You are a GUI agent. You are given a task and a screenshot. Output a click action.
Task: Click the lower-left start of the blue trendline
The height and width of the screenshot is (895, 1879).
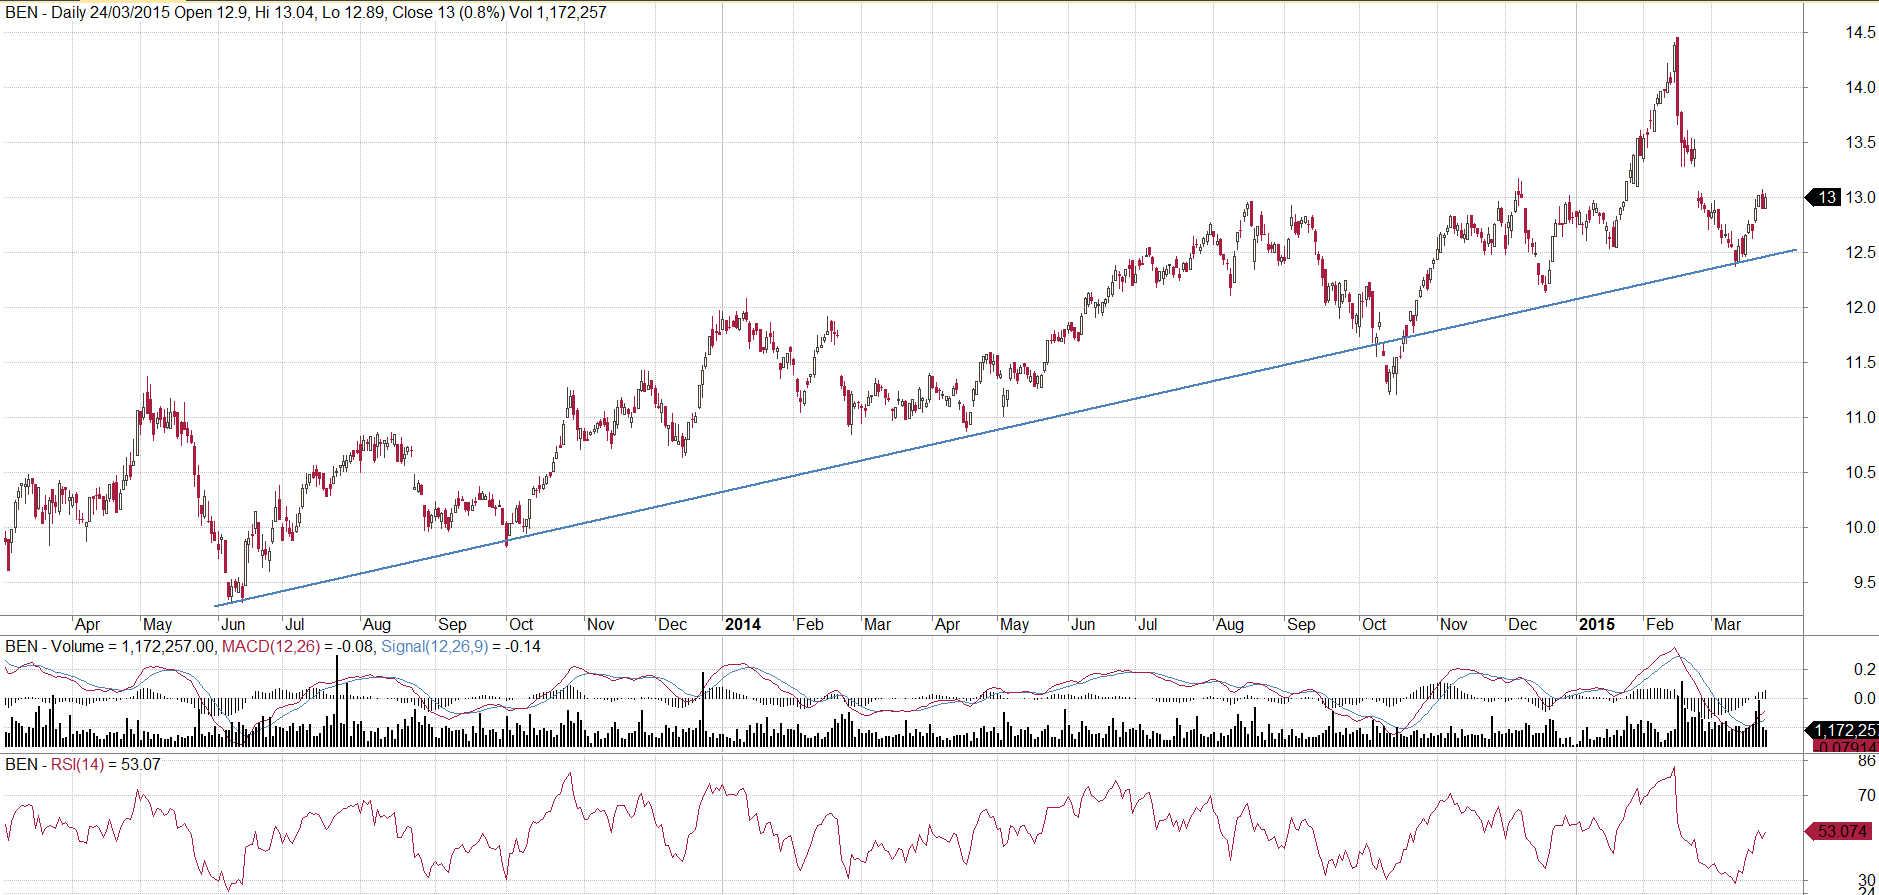(x=217, y=605)
